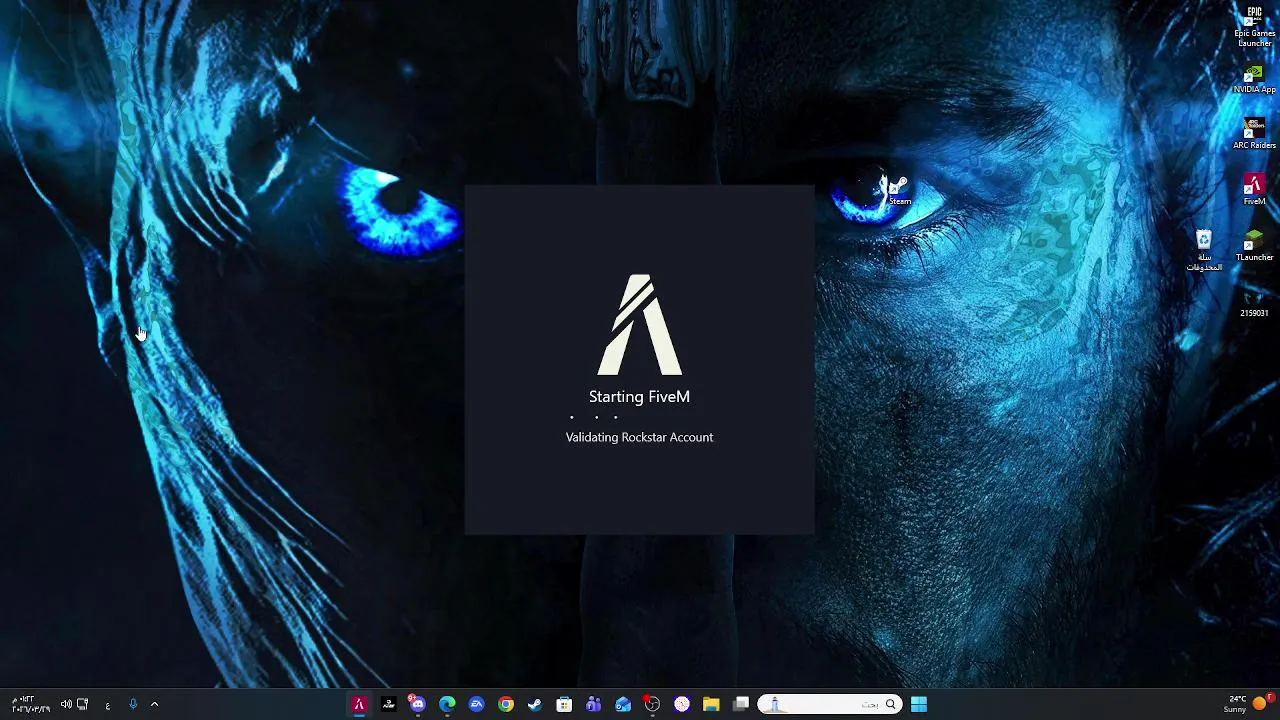Open Outlook from the taskbar

pos(623,704)
